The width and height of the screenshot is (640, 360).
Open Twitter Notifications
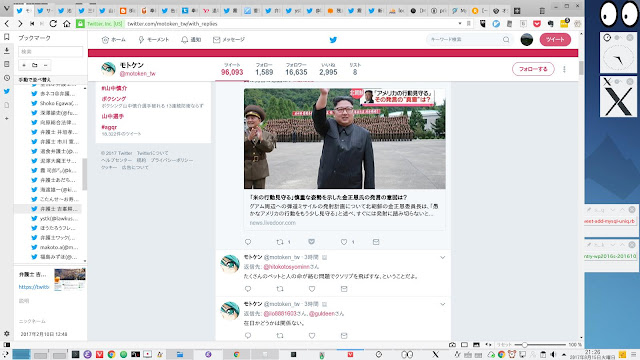coord(191,40)
